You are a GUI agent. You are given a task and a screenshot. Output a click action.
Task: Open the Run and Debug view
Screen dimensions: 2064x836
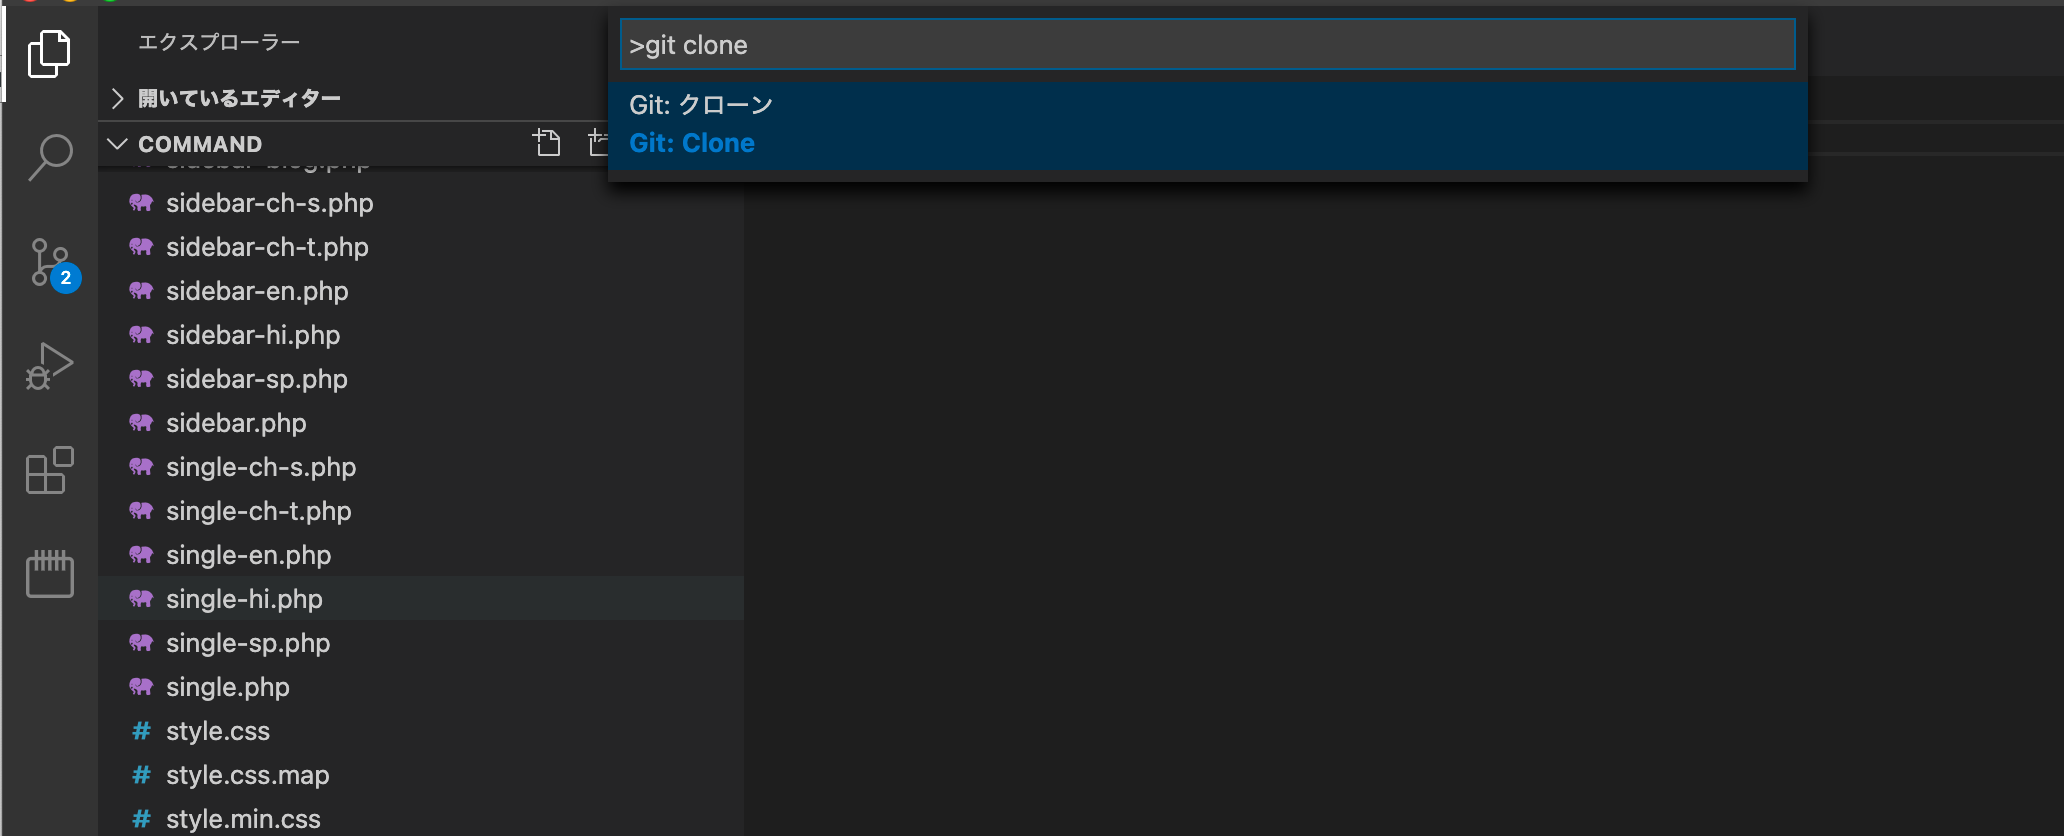pos(49,366)
